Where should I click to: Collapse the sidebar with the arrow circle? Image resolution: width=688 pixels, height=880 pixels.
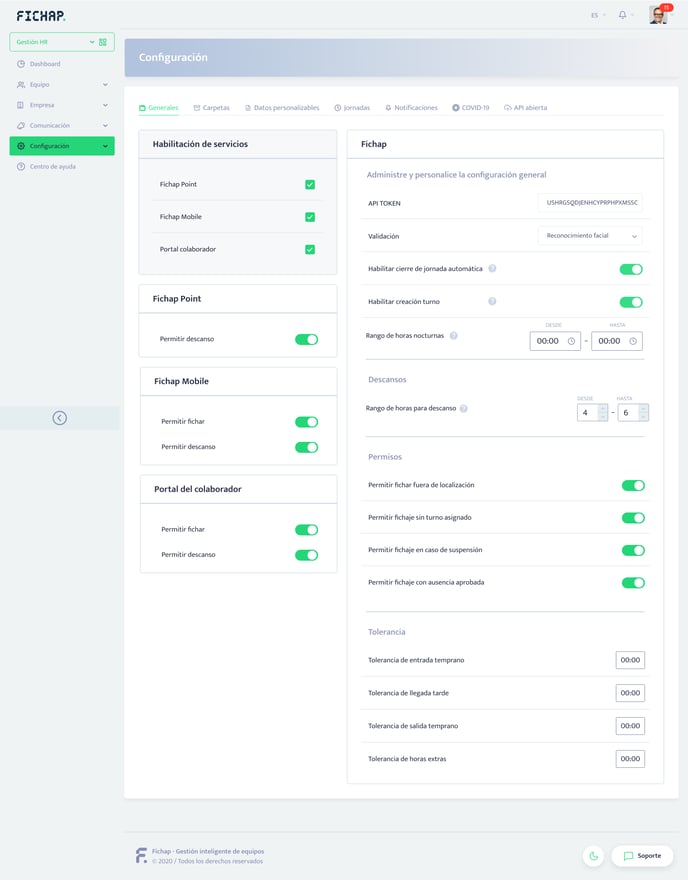pyautogui.click(x=59, y=418)
